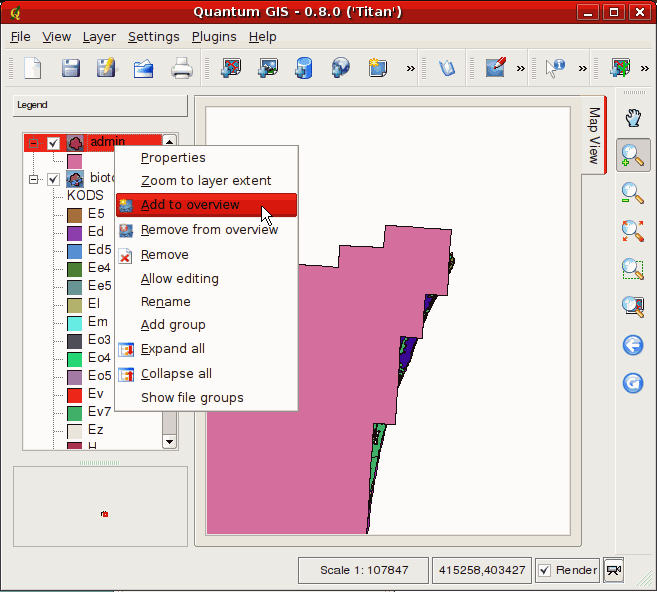Toggle the admin layer visibility checkbox
This screenshot has width=657, height=592.
[53, 143]
